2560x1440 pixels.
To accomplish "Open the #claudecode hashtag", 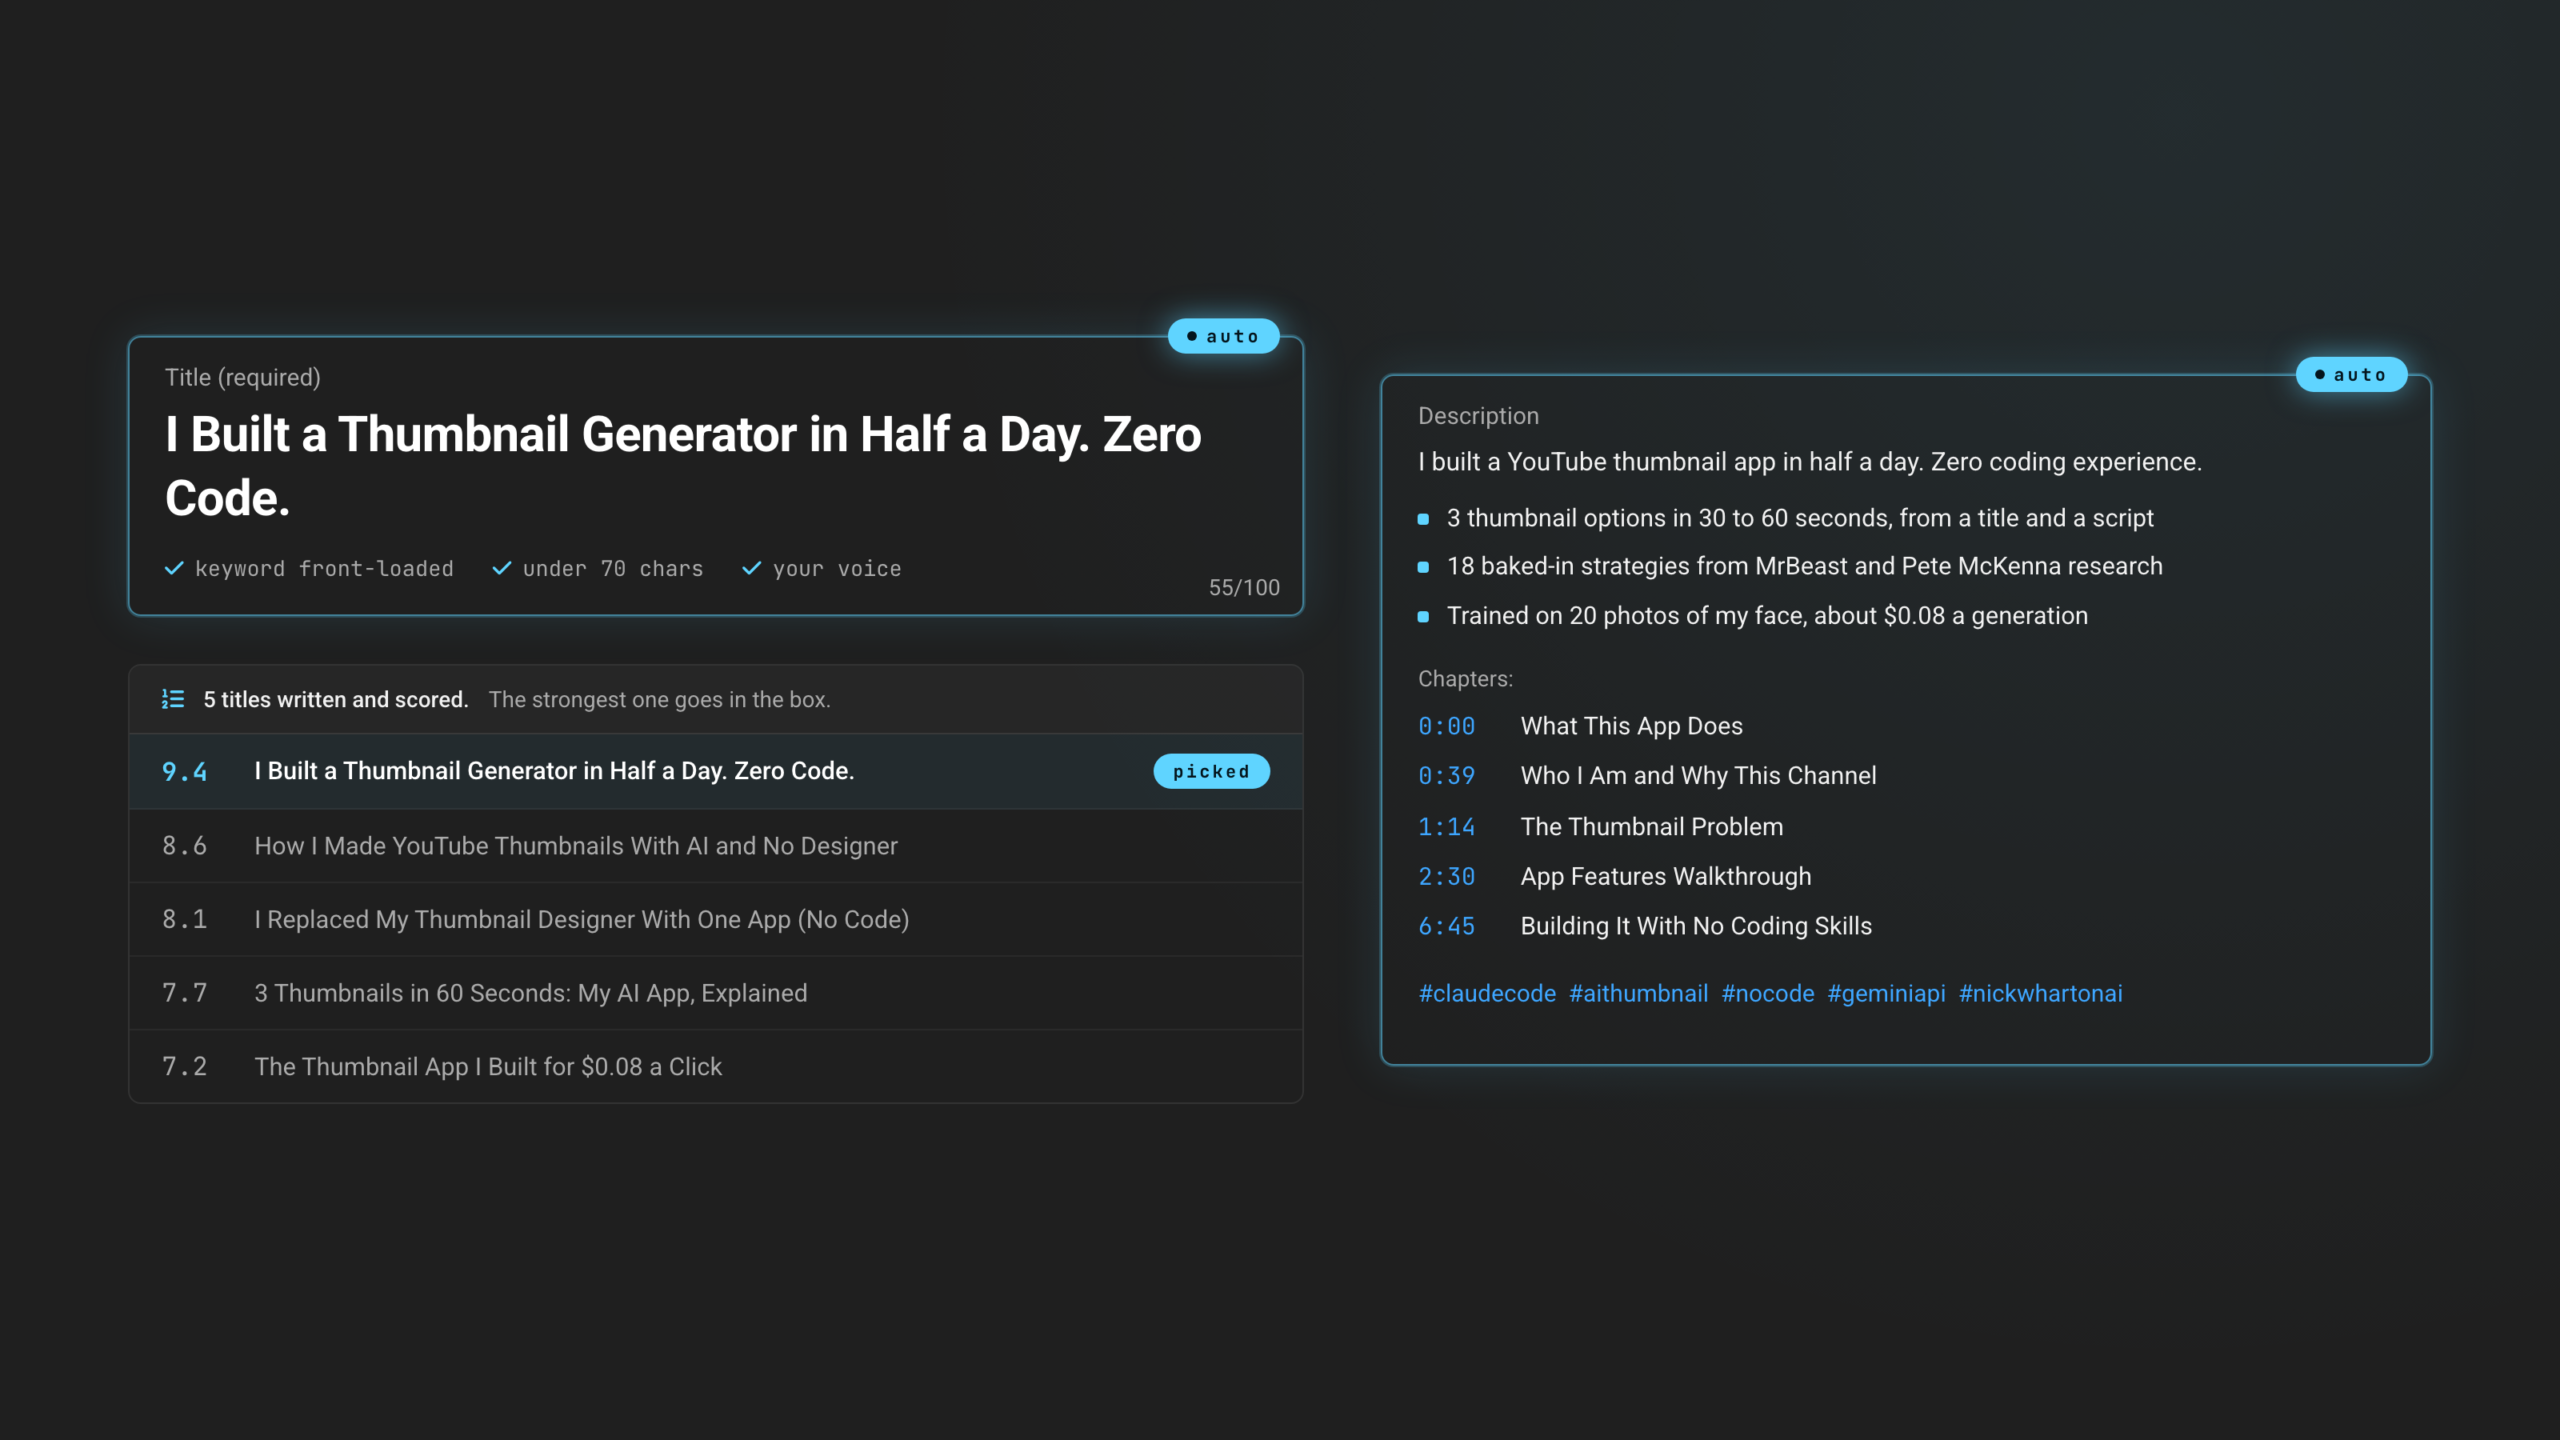I will click(x=1487, y=993).
